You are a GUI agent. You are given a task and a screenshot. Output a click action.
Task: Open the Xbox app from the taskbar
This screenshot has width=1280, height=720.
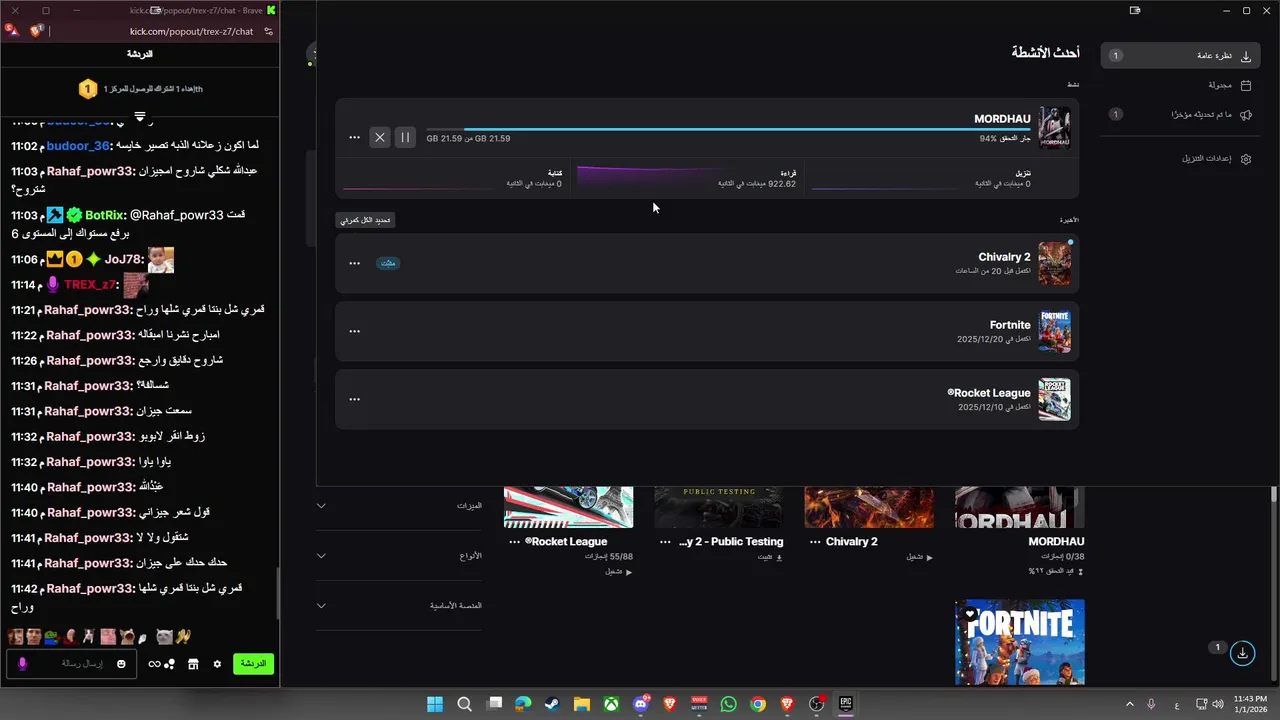(x=611, y=704)
